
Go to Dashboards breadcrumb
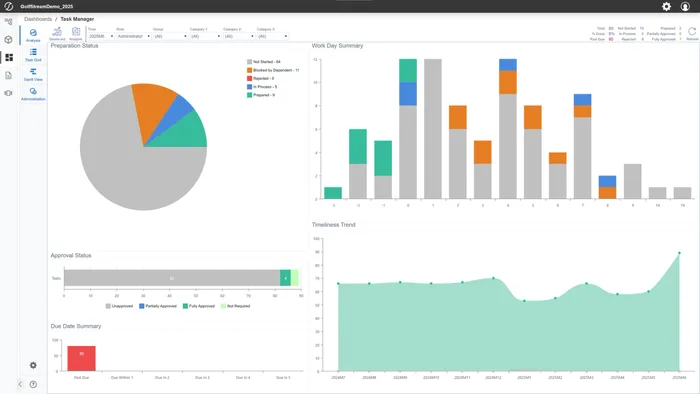pos(38,19)
